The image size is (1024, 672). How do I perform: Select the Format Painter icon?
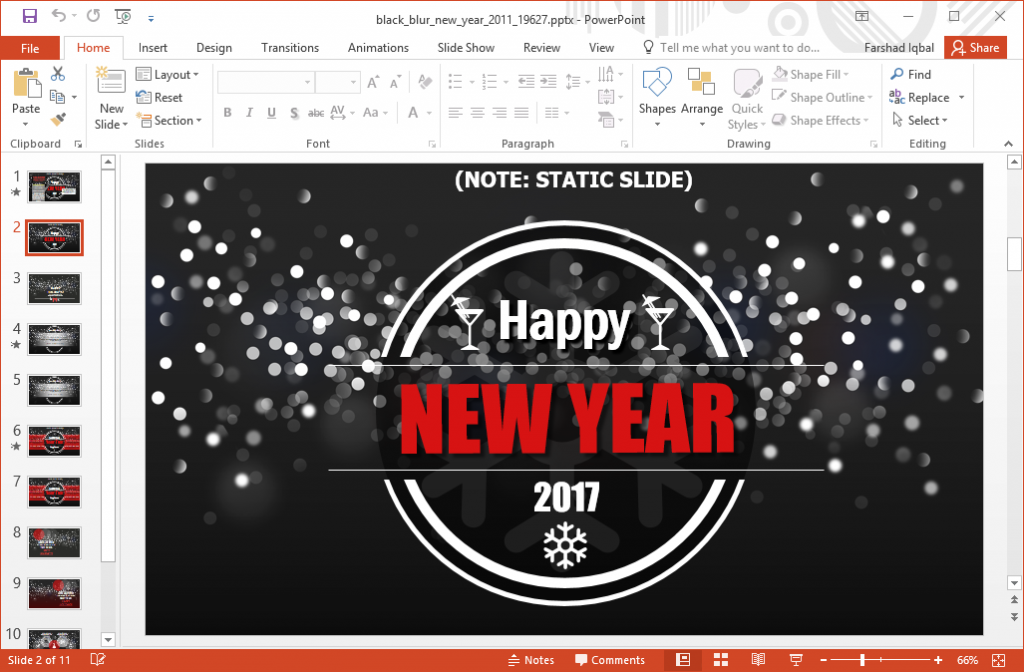pyautogui.click(x=58, y=118)
